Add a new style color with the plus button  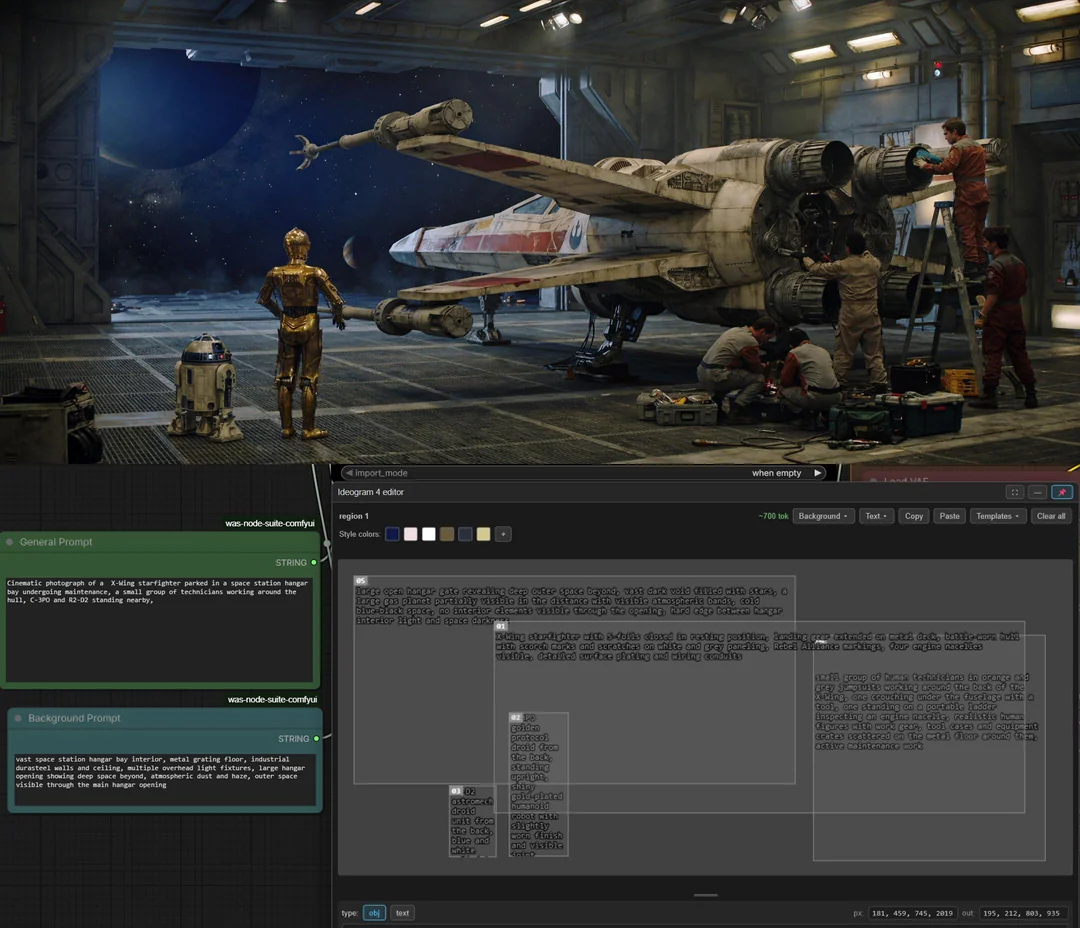(503, 534)
